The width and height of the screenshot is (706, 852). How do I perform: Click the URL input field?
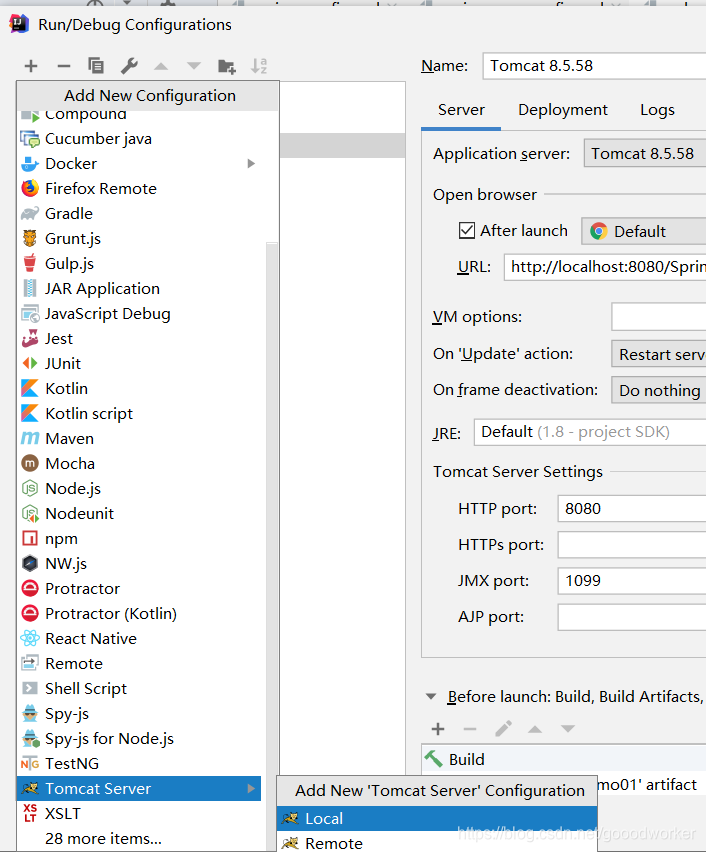click(605, 267)
